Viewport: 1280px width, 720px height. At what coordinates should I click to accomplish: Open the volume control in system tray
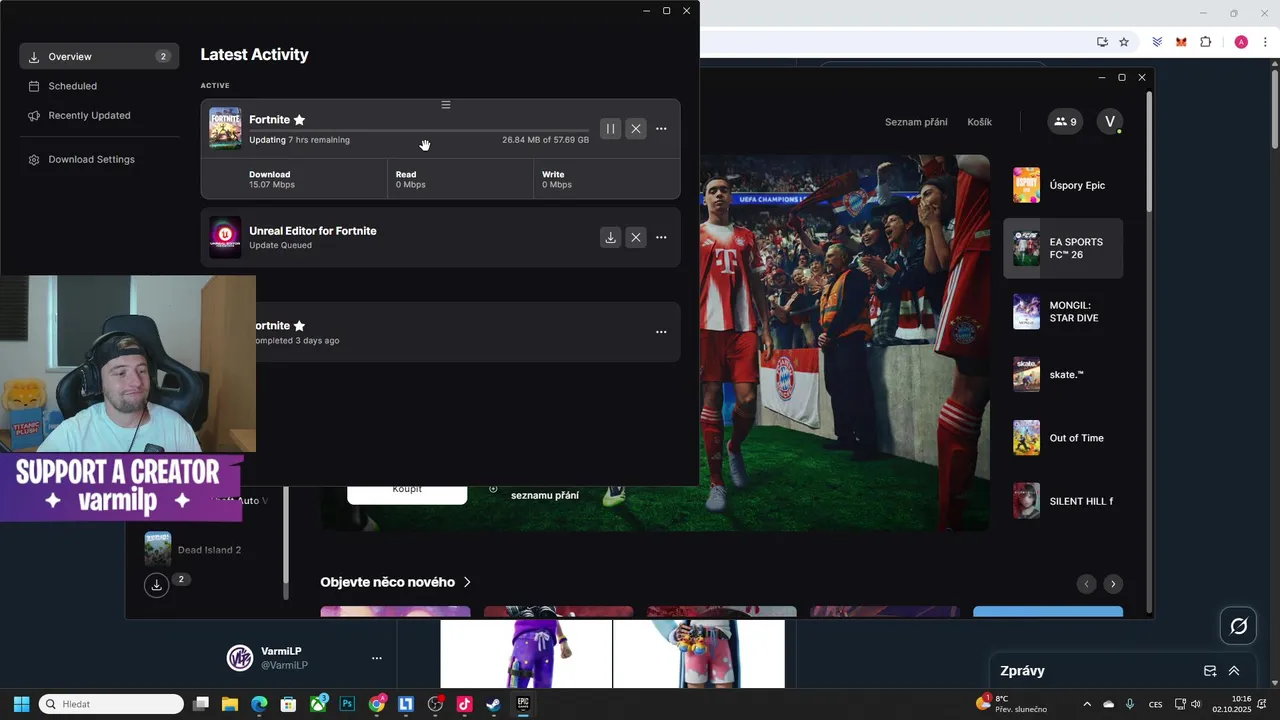click(1196, 704)
